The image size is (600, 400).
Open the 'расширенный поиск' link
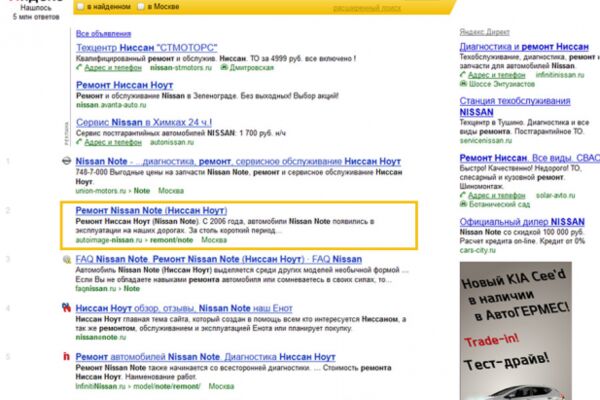pyautogui.click(x=367, y=8)
